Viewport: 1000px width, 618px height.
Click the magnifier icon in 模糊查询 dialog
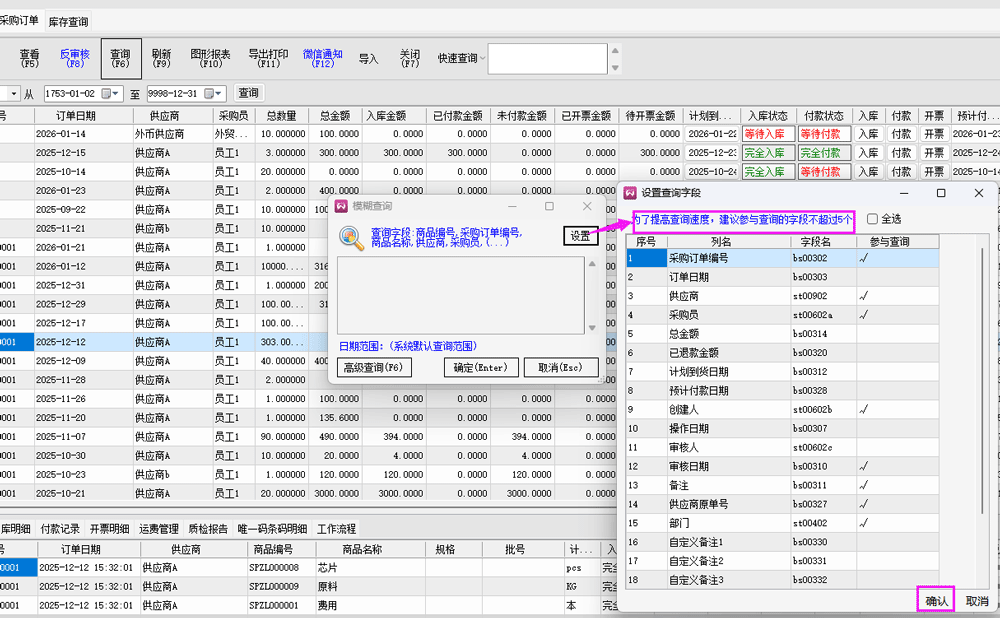click(352, 238)
